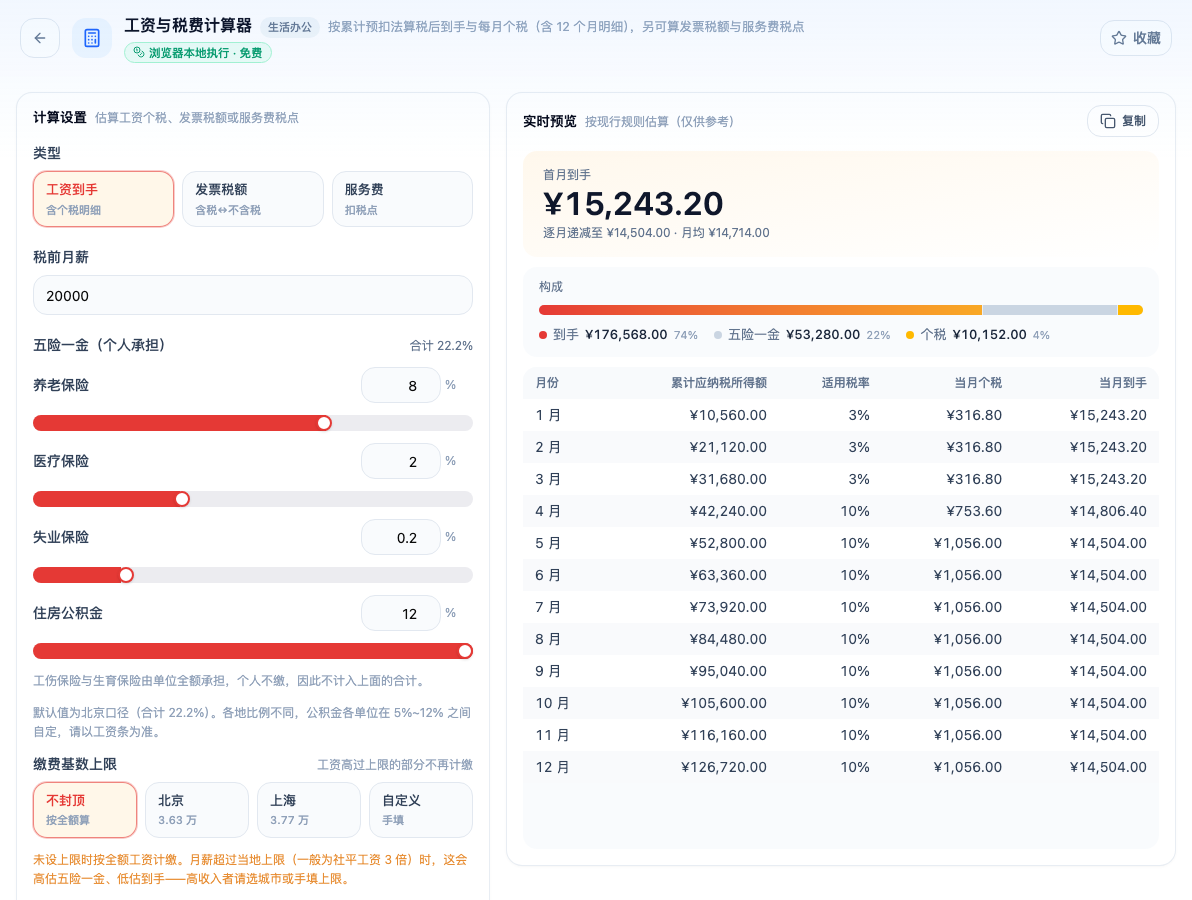
Task: Click the 住房公积金 slider handle
Action: tap(465, 651)
